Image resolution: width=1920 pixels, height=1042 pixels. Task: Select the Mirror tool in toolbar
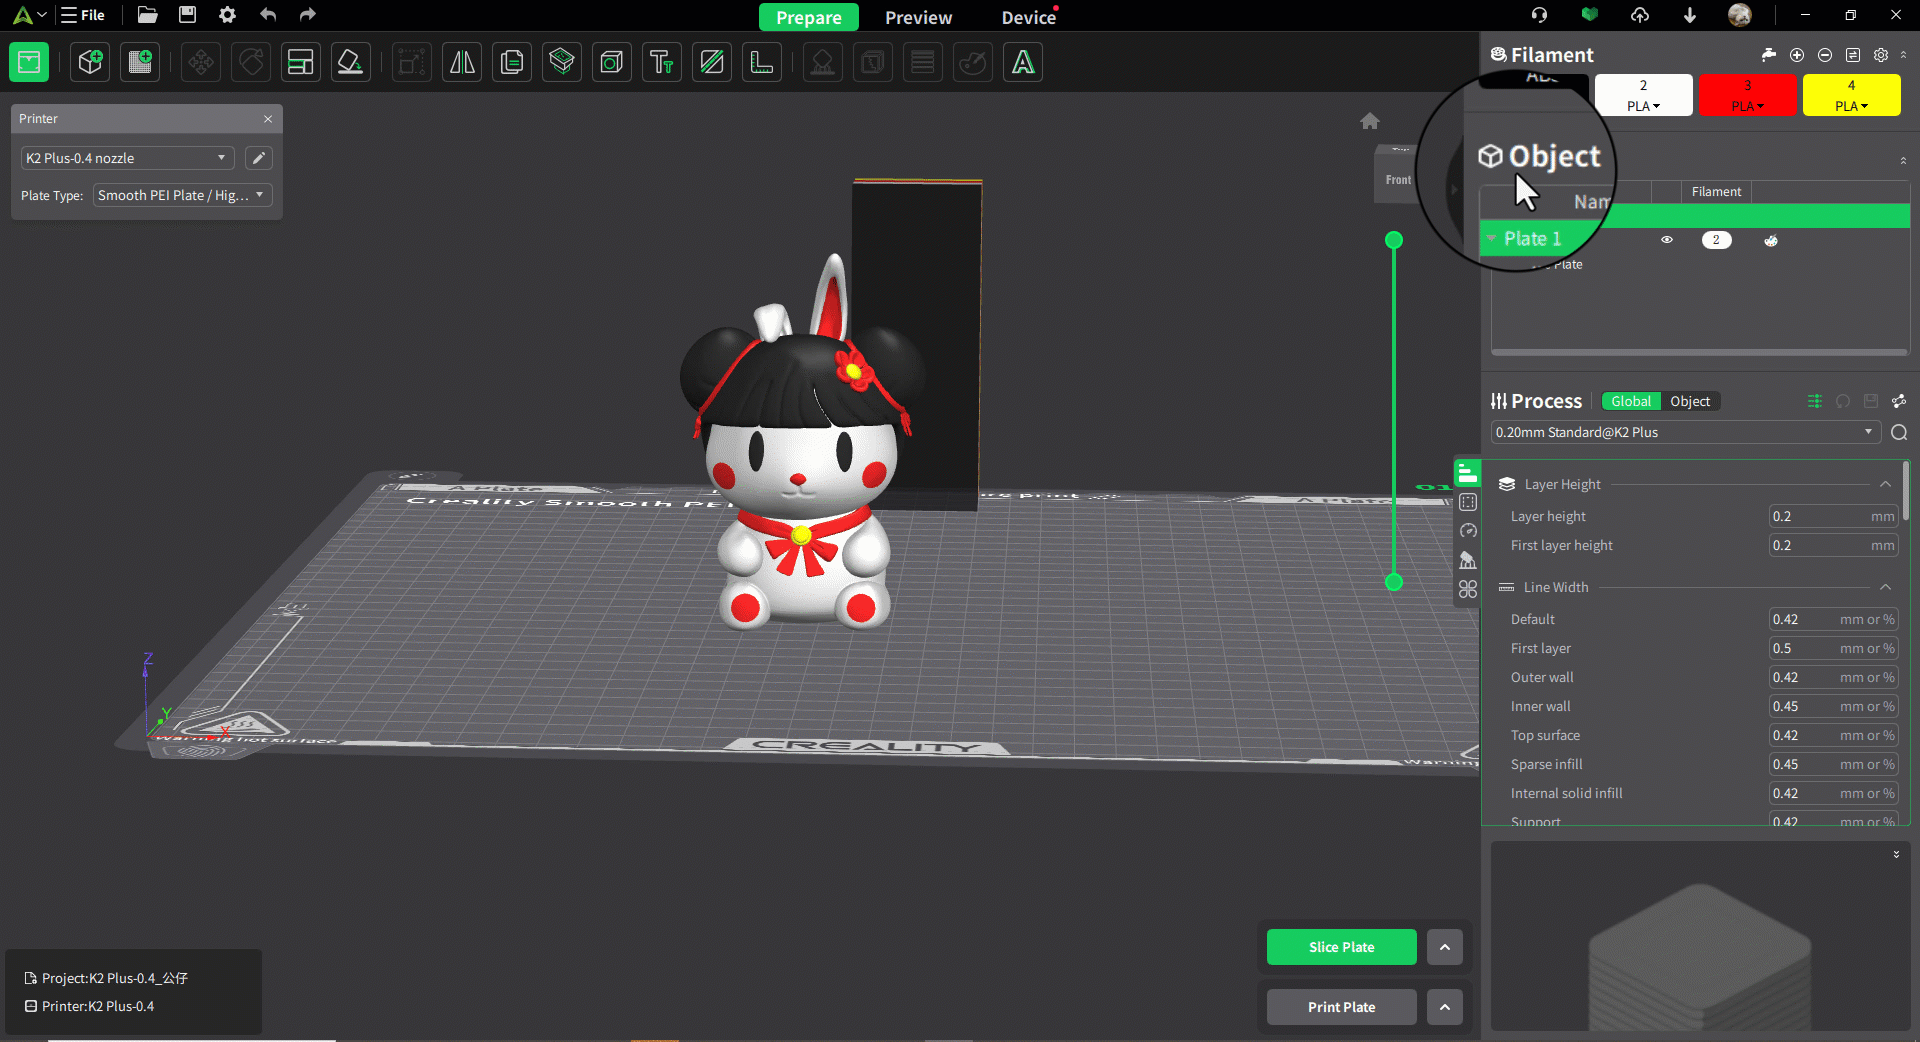pyautogui.click(x=462, y=62)
